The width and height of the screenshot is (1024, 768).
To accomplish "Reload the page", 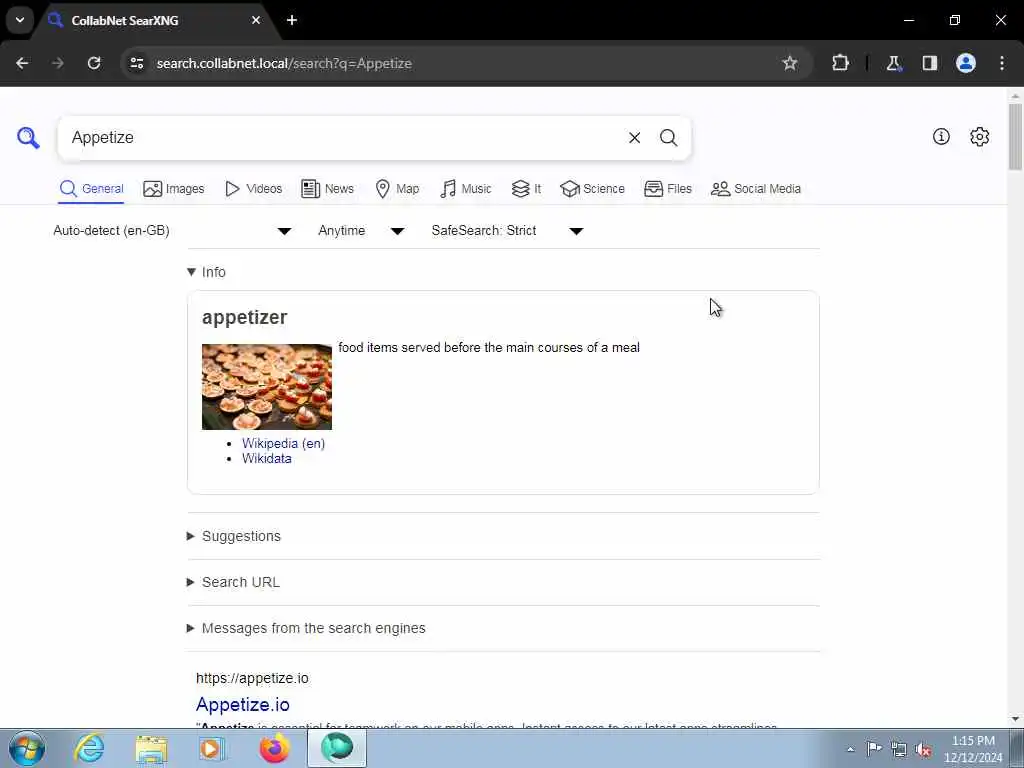I will (x=94, y=63).
